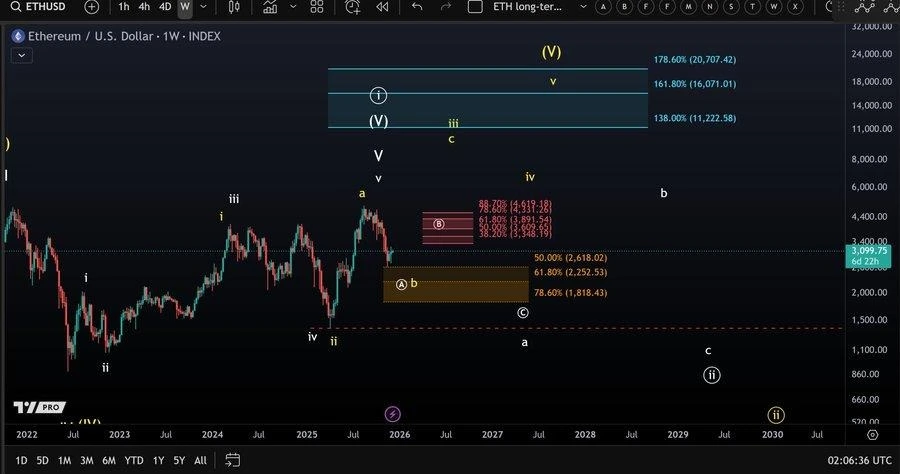900x474 pixels.
Task: Set the range to 1M
Action: coord(64,460)
